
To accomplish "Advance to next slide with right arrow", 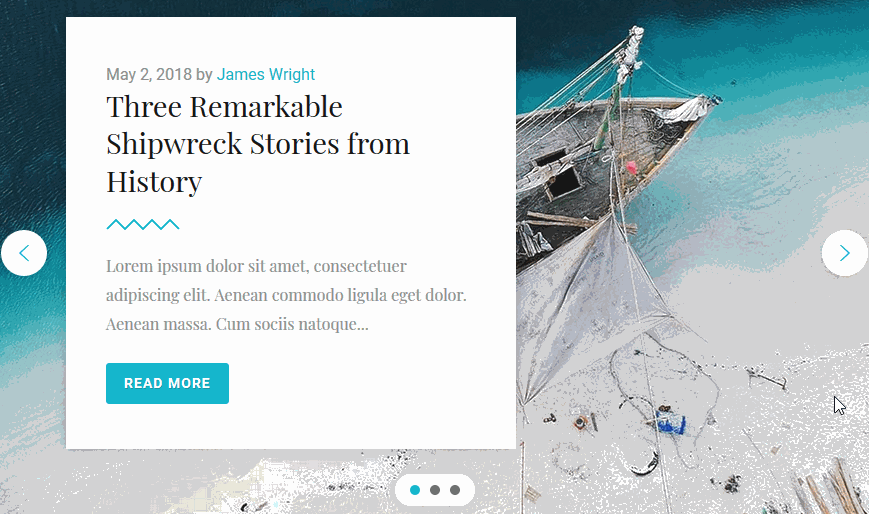I will click(x=845, y=253).
